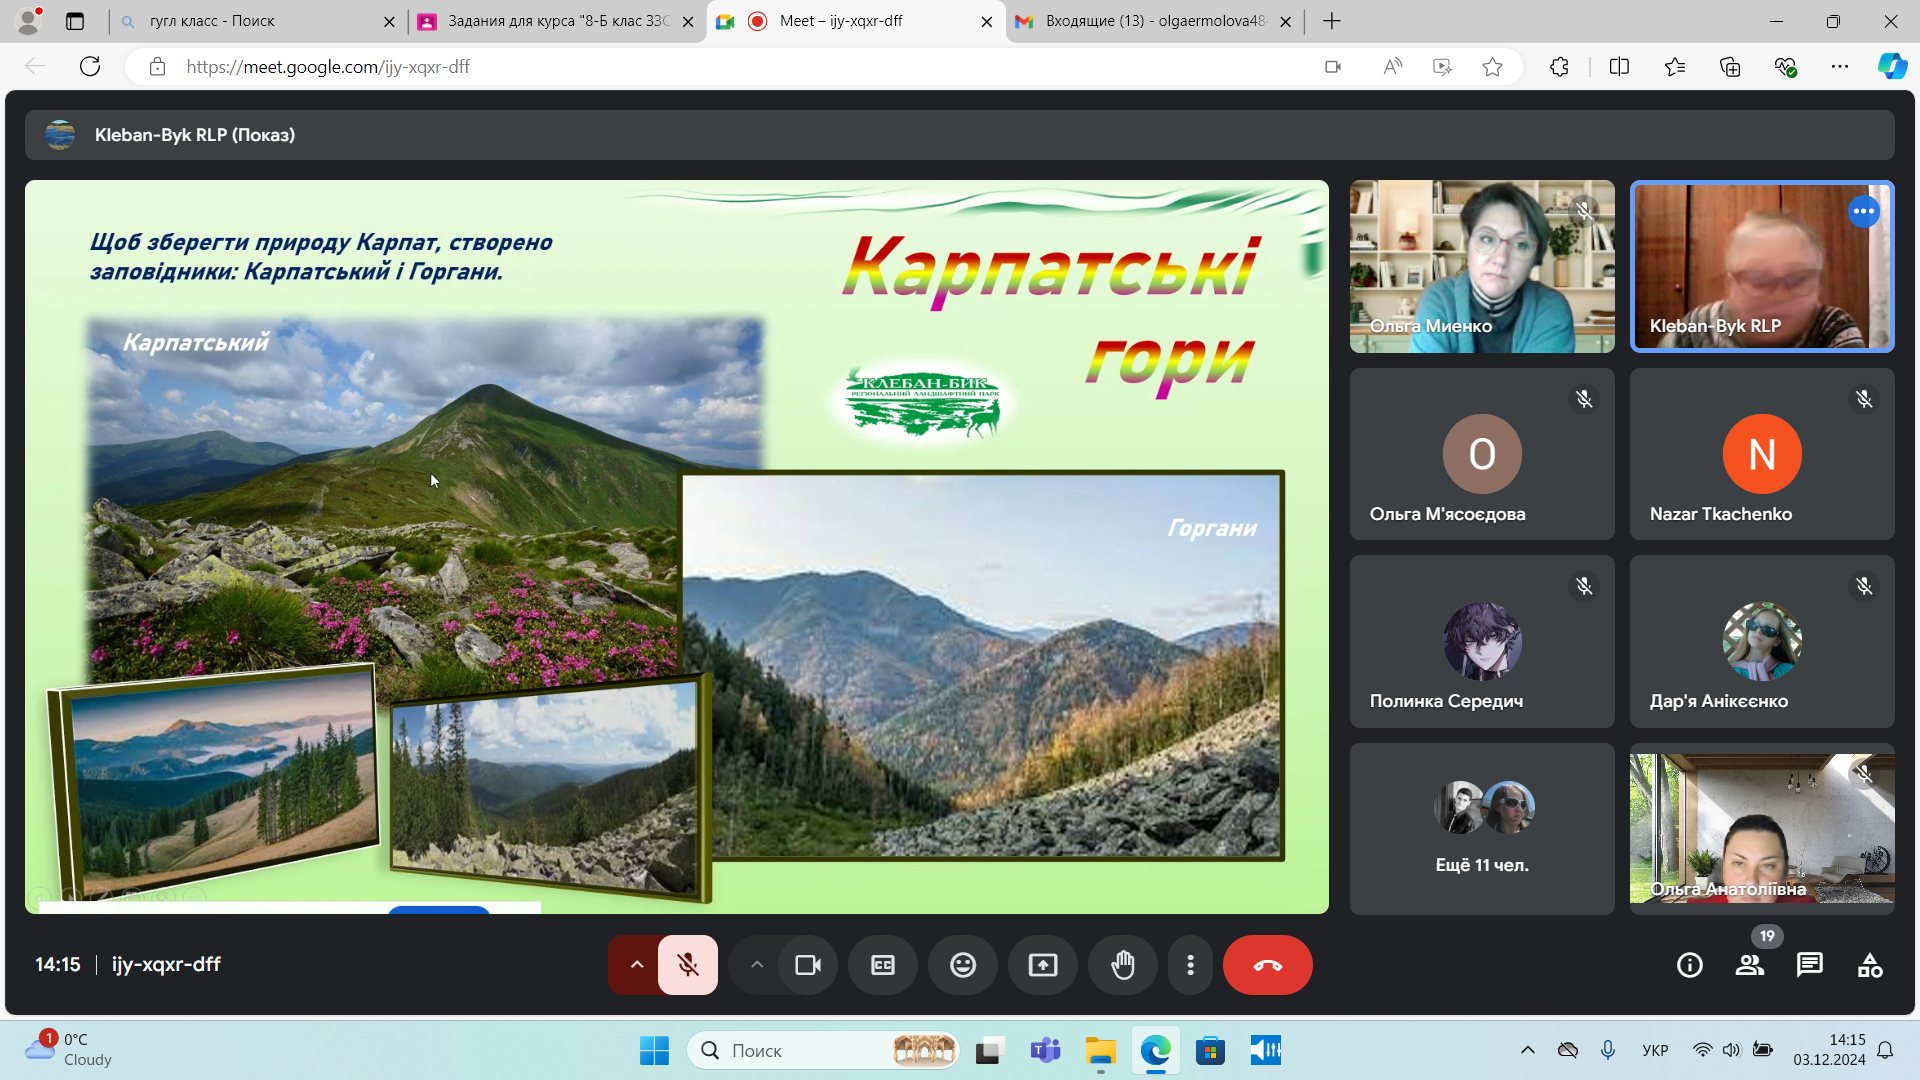Expand video settings arrow beside camera
Image resolution: width=1920 pixels, height=1080 pixels.
(x=757, y=965)
